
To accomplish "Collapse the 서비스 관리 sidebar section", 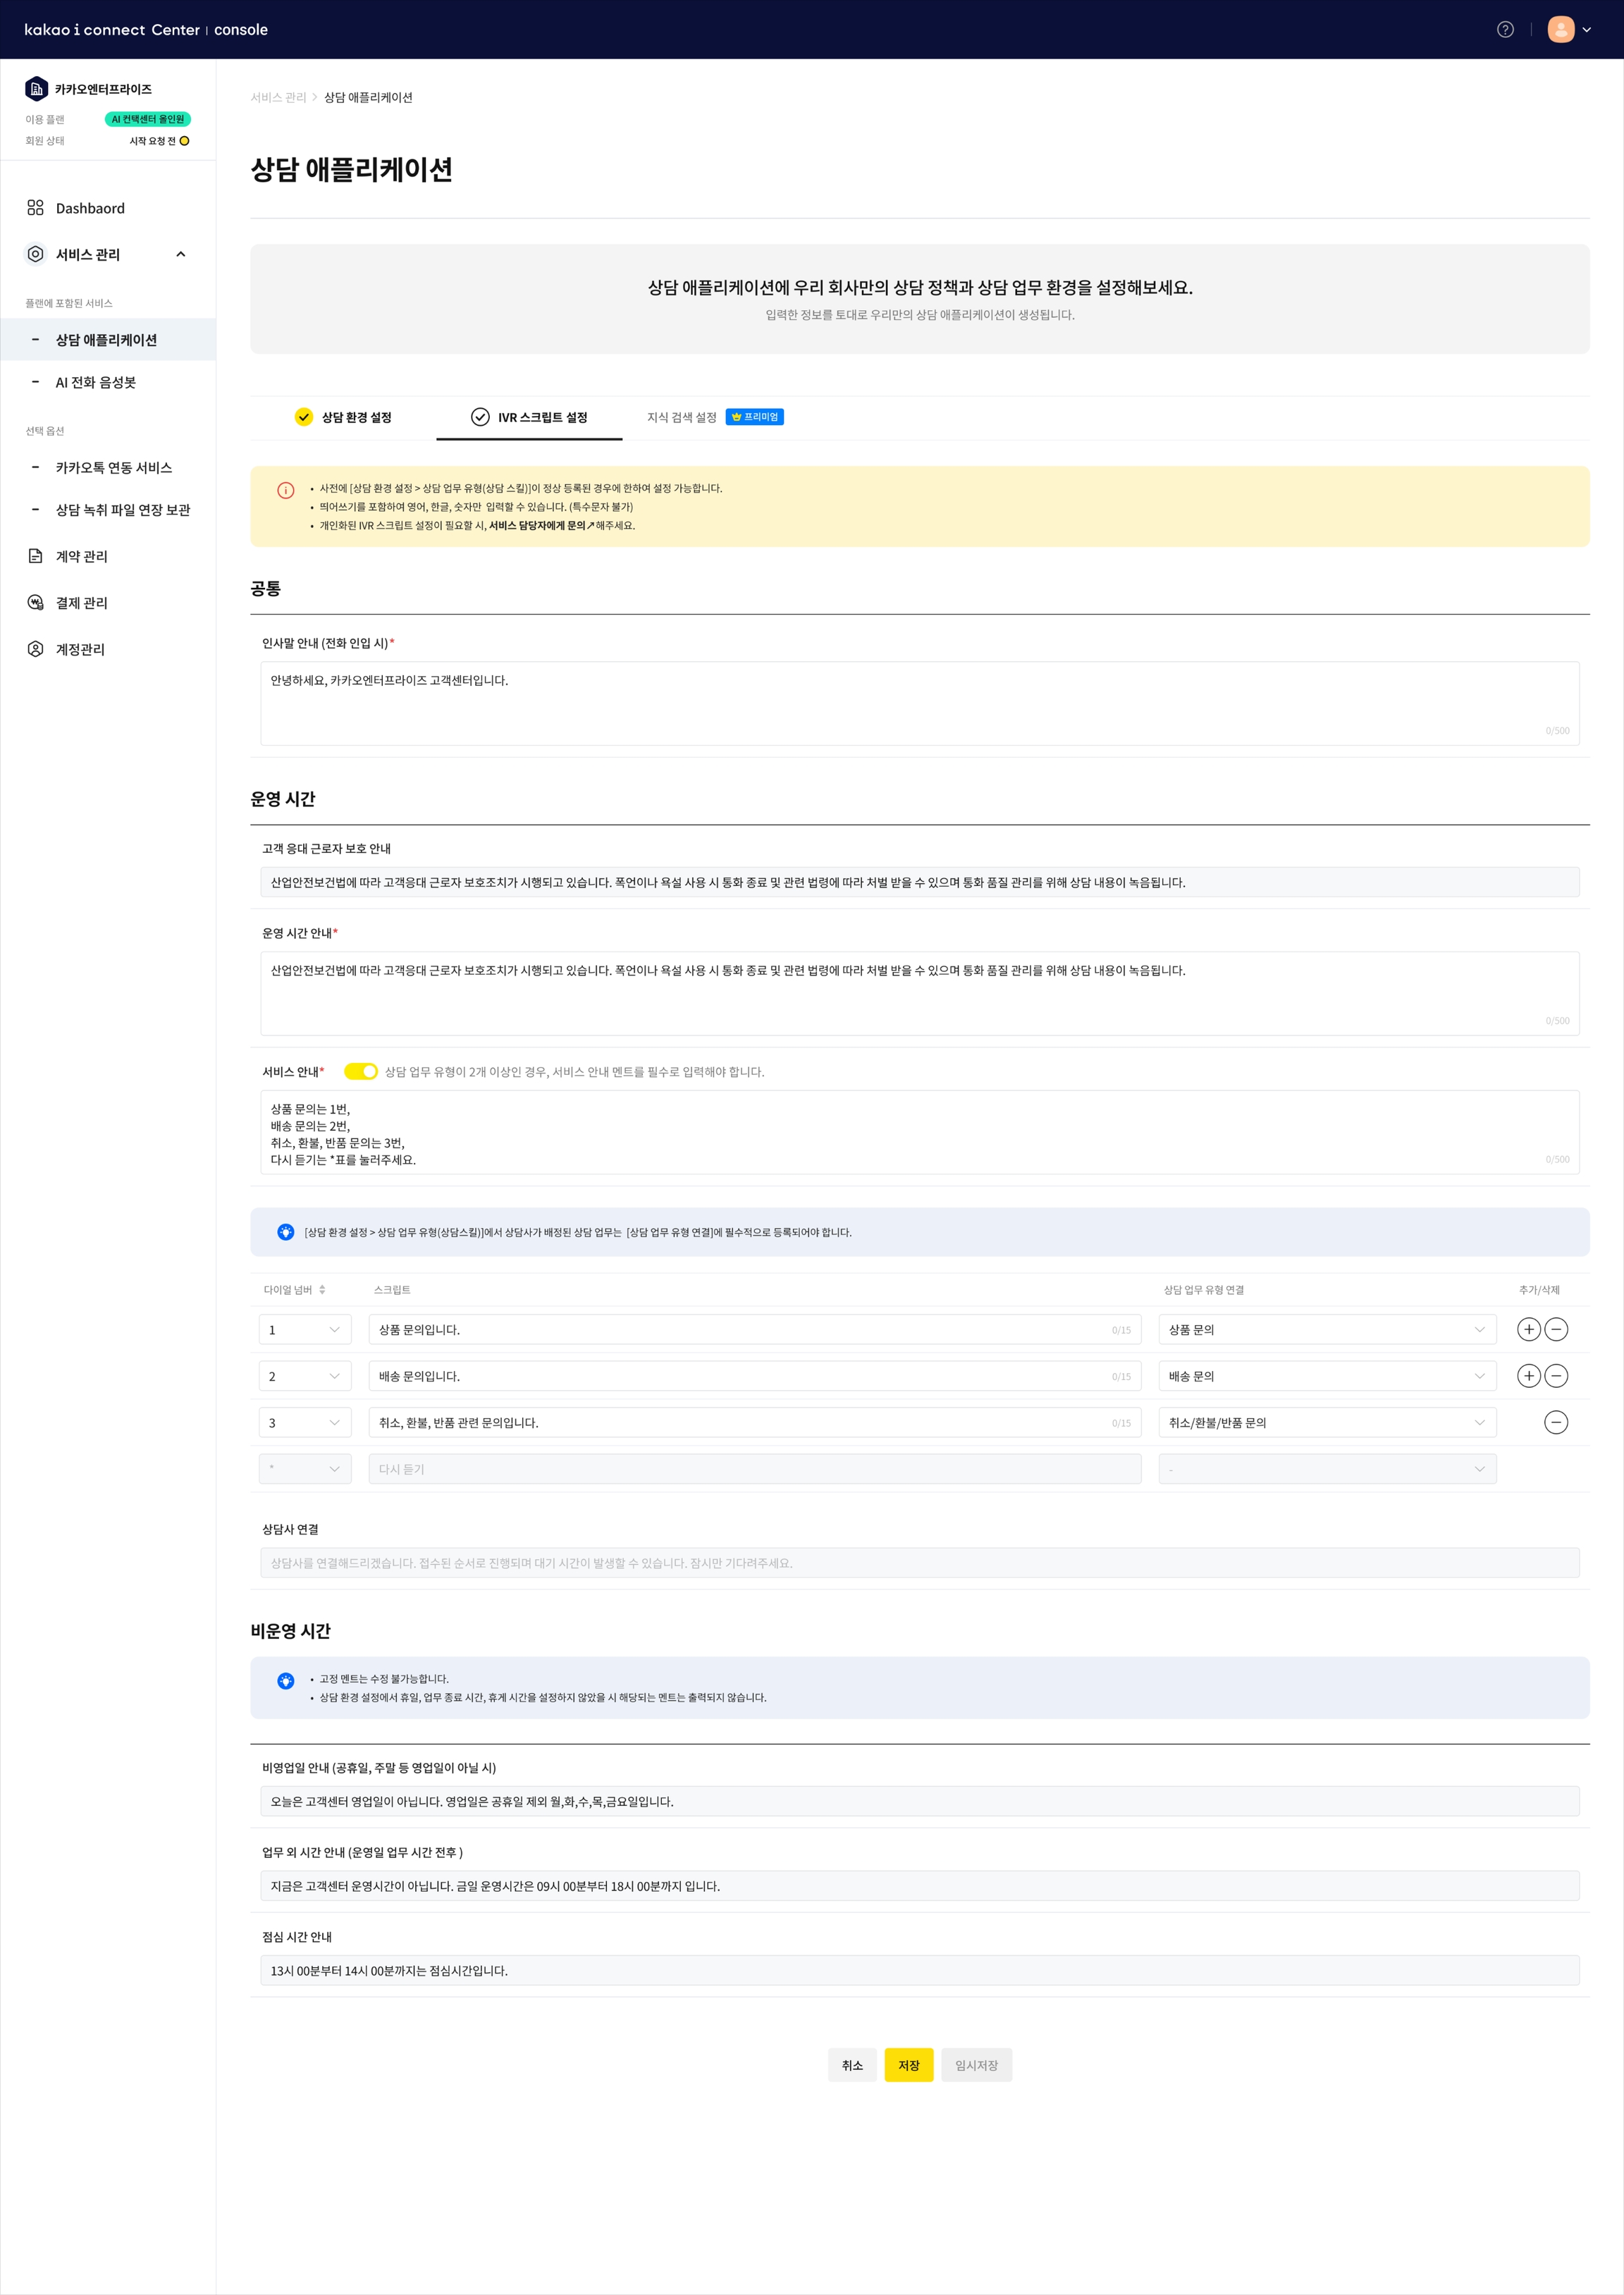I will pos(181,254).
